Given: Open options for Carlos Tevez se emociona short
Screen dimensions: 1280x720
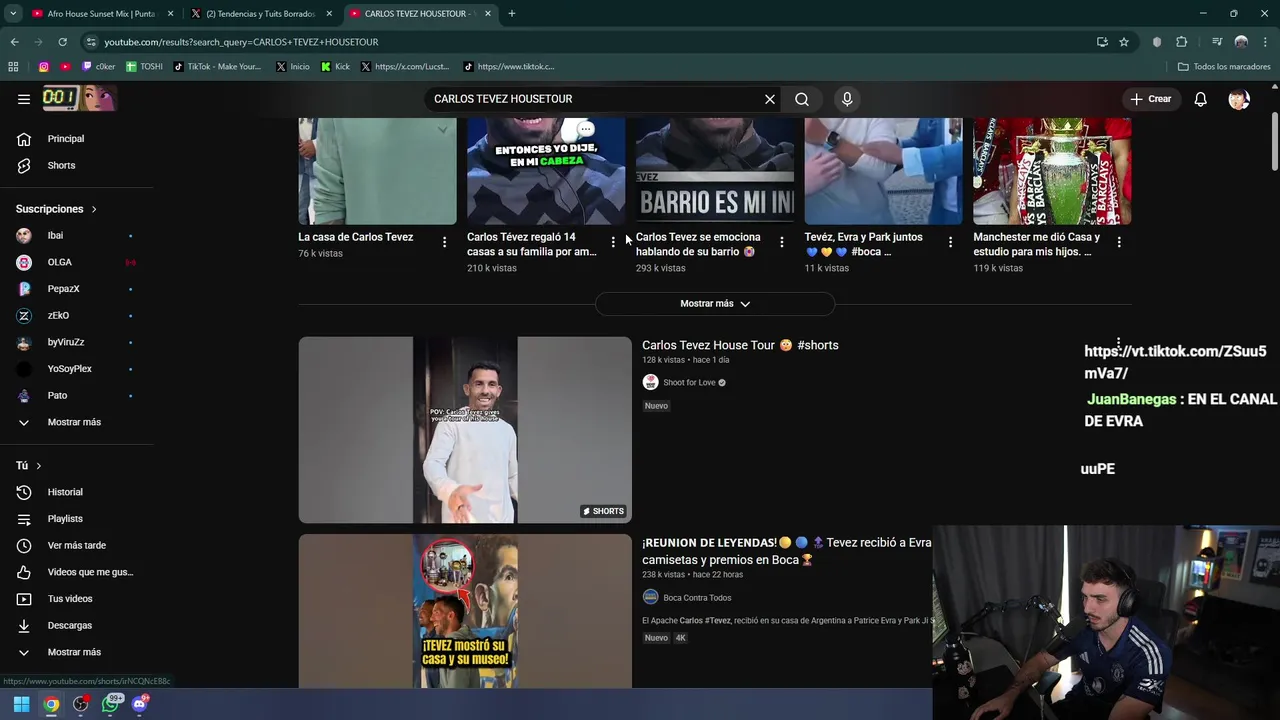Looking at the screenshot, I should pyautogui.click(x=781, y=242).
